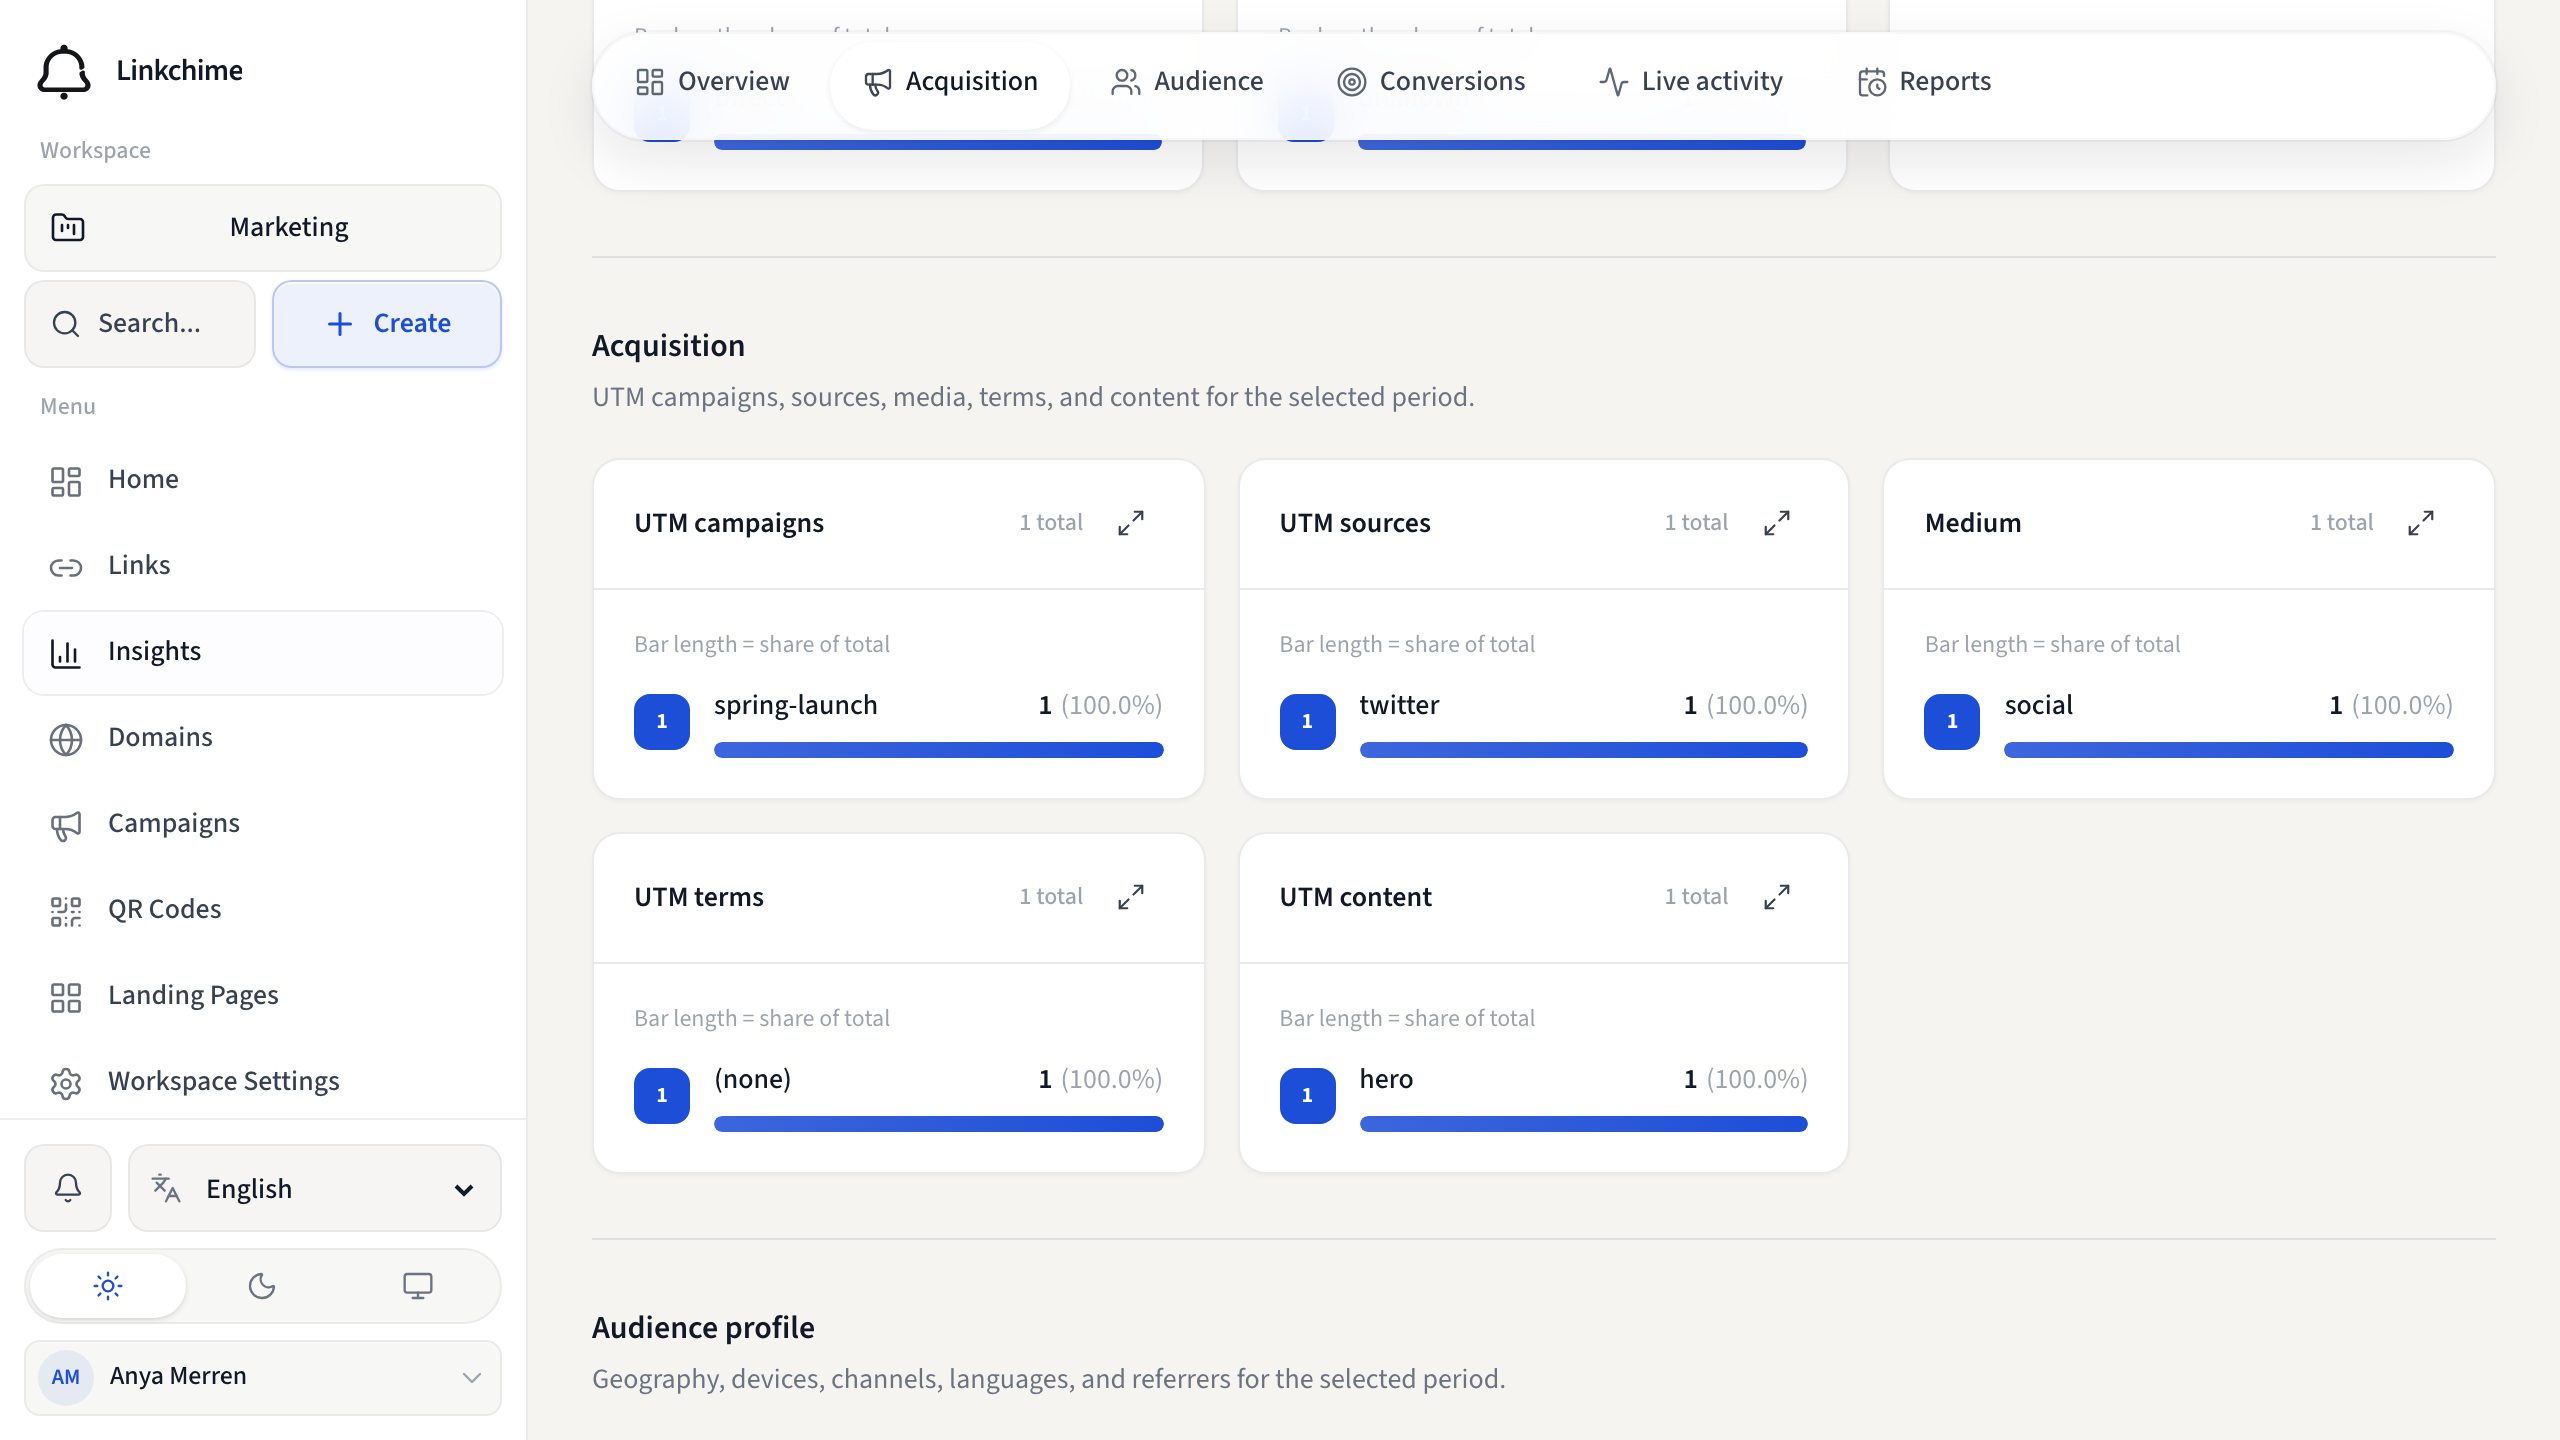The image size is (2560, 1440).
Task: Click the UTM campaigns 1 total label
Action: [x=1051, y=523]
